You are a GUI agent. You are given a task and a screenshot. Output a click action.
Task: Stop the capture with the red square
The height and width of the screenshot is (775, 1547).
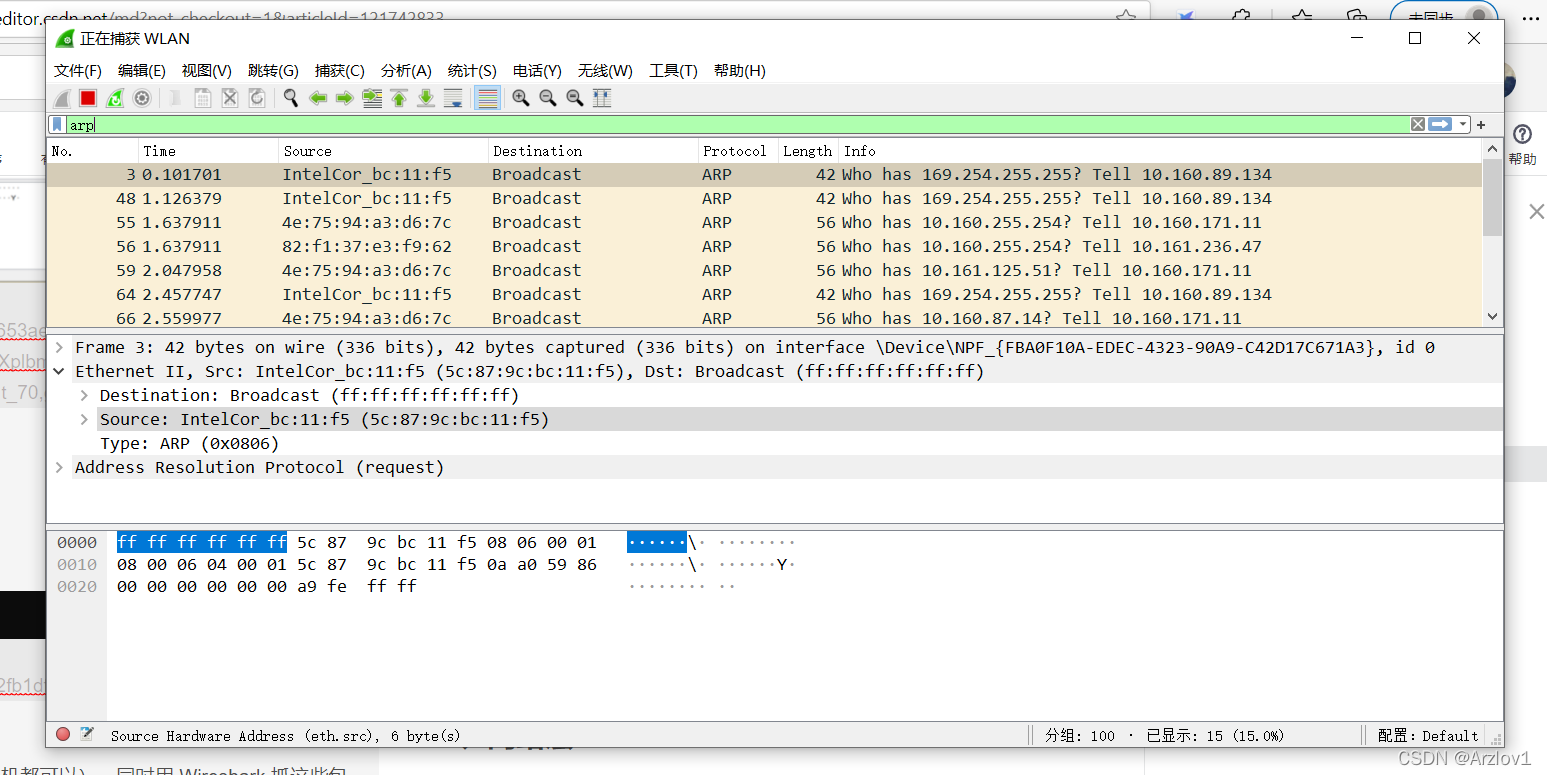click(x=88, y=98)
